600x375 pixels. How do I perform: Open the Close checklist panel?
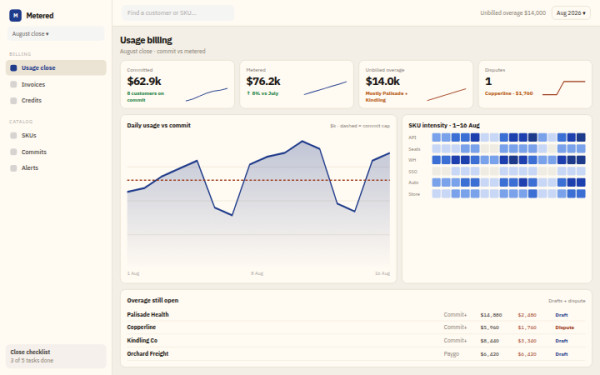[56, 356]
